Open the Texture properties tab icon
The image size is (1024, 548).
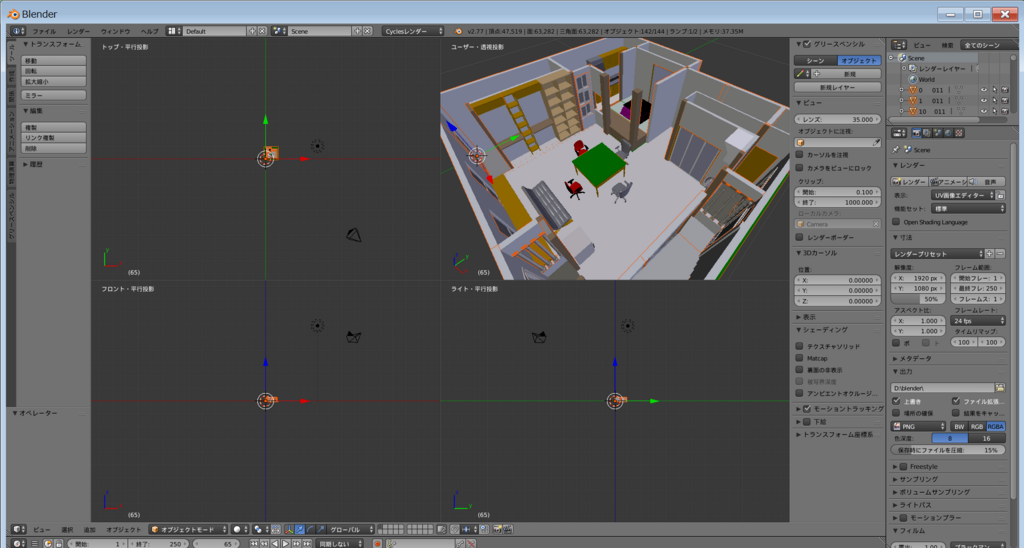pyautogui.click(x=959, y=133)
